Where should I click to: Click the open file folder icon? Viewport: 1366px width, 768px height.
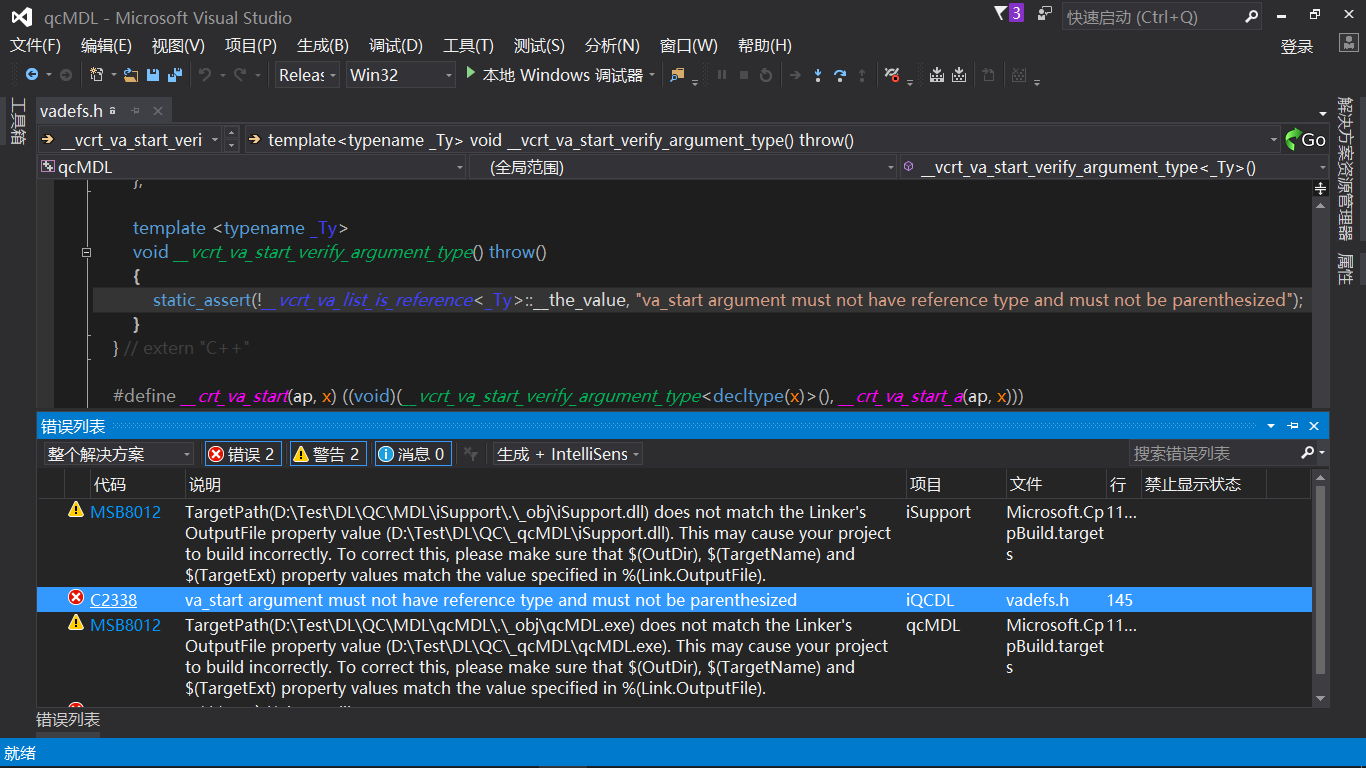point(130,75)
